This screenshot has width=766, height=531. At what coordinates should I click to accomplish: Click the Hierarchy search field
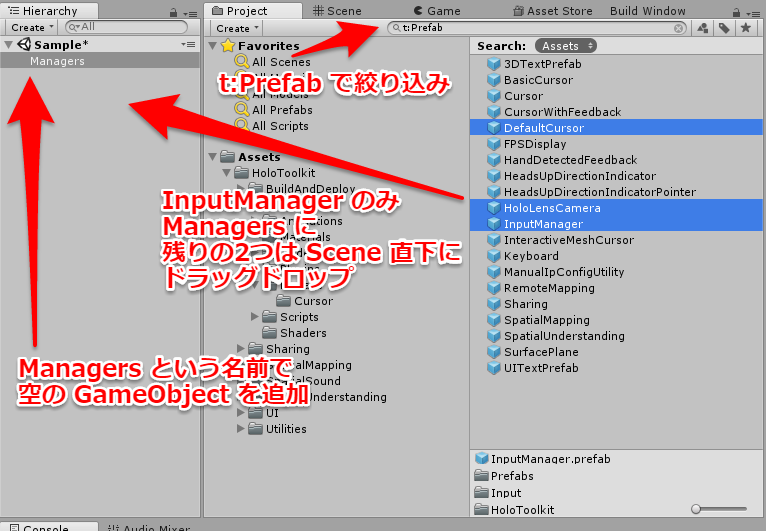click(x=126, y=27)
